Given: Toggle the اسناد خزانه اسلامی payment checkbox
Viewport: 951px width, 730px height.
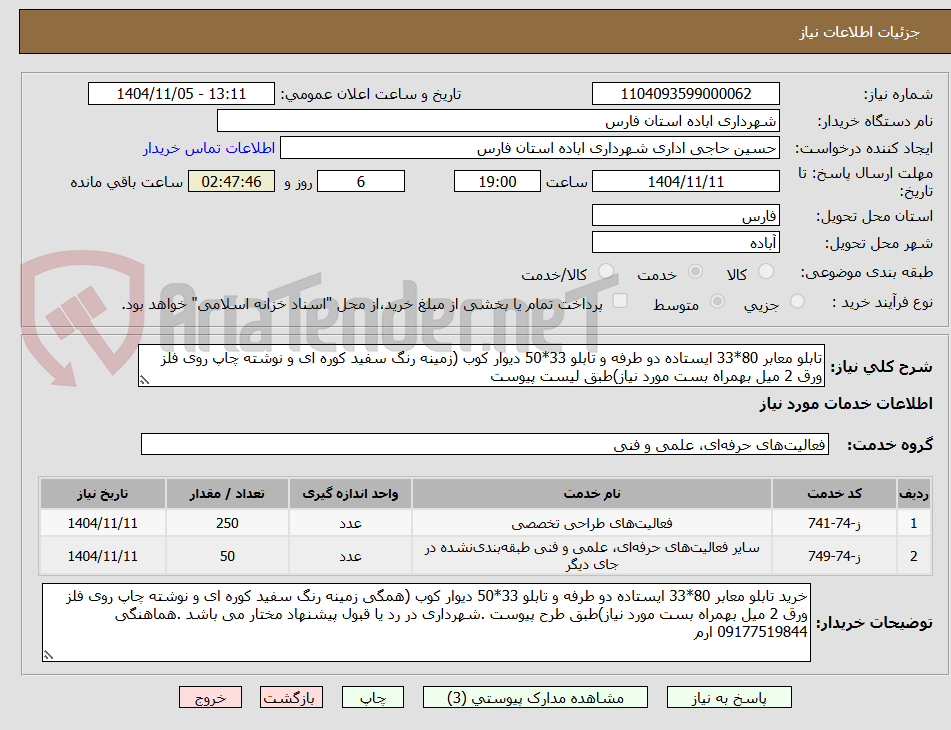Looking at the screenshot, I should (x=620, y=301).
